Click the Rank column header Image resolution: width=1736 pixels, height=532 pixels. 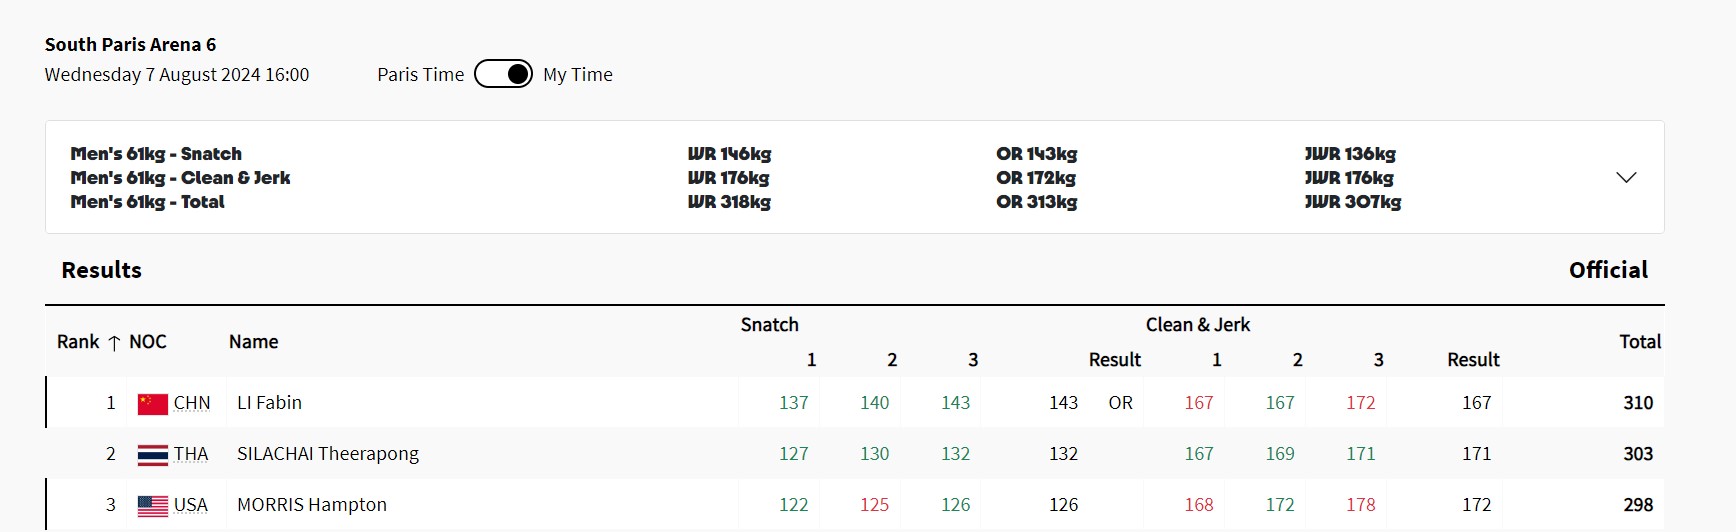point(78,342)
